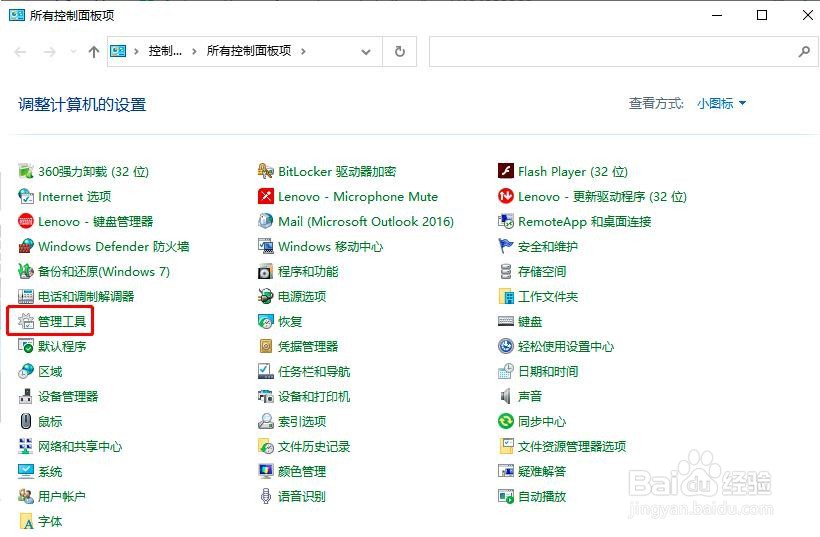Open the 轻松使用设置中心 link
Screen dimensions: 820x537
click(x=566, y=346)
